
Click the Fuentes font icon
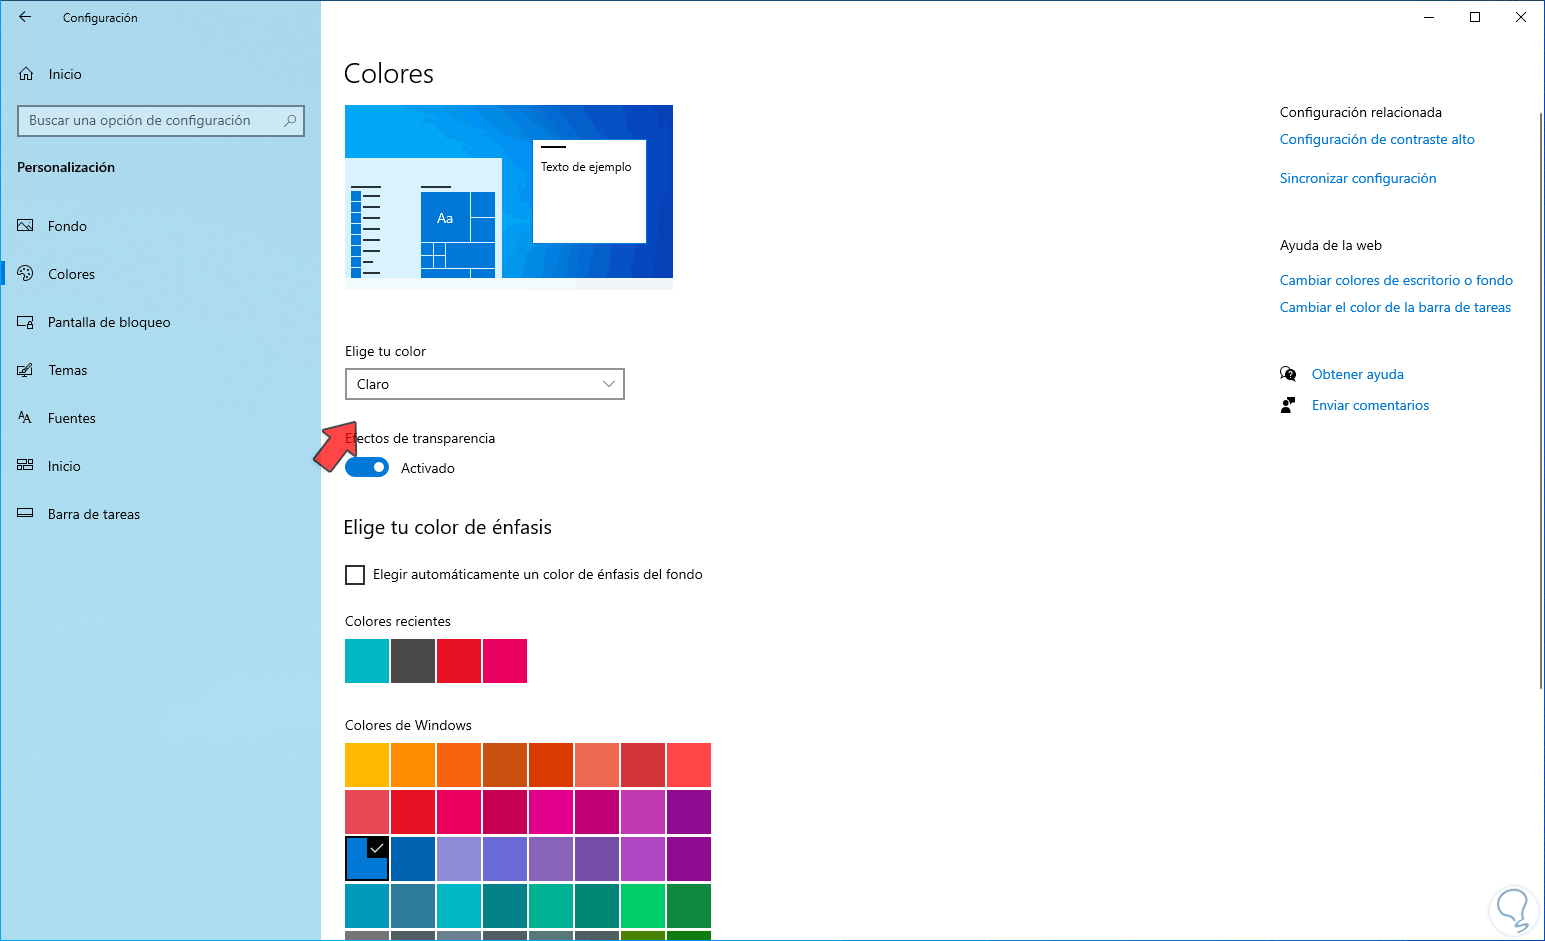click(x=26, y=418)
